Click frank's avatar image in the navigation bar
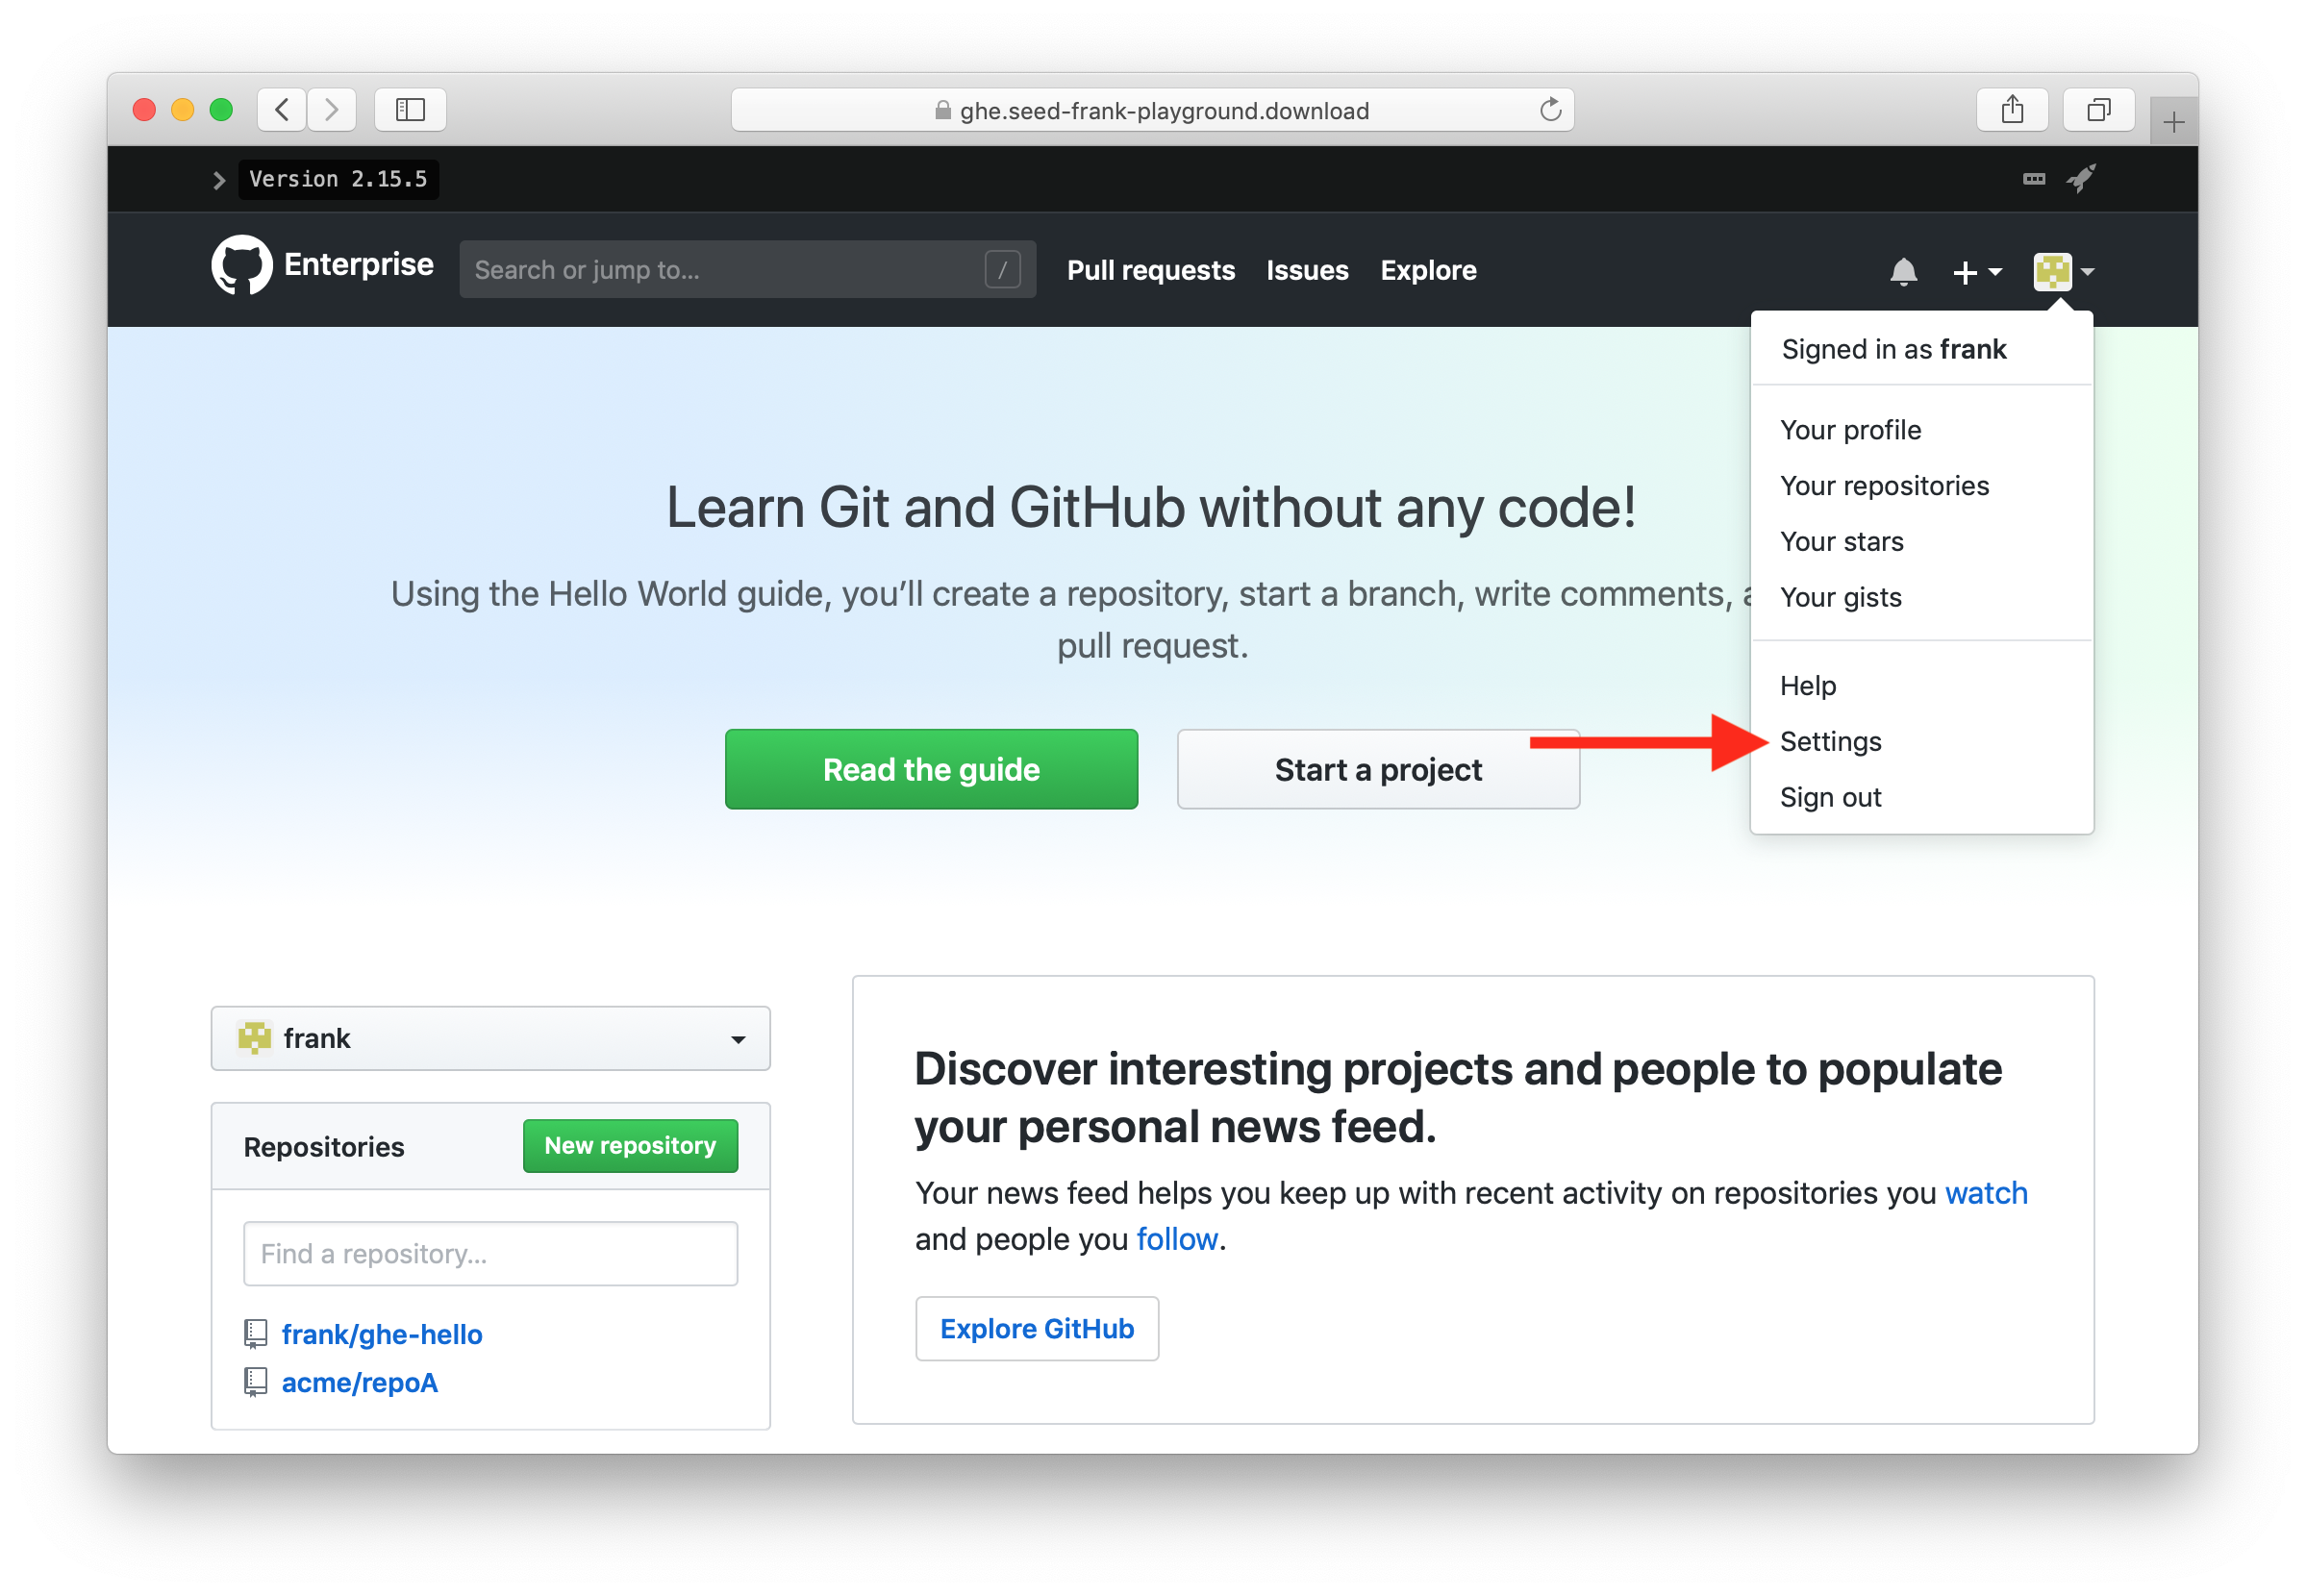Image resolution: width=2306 pixels, height=1596 pixels. [x=2053, y=271]
